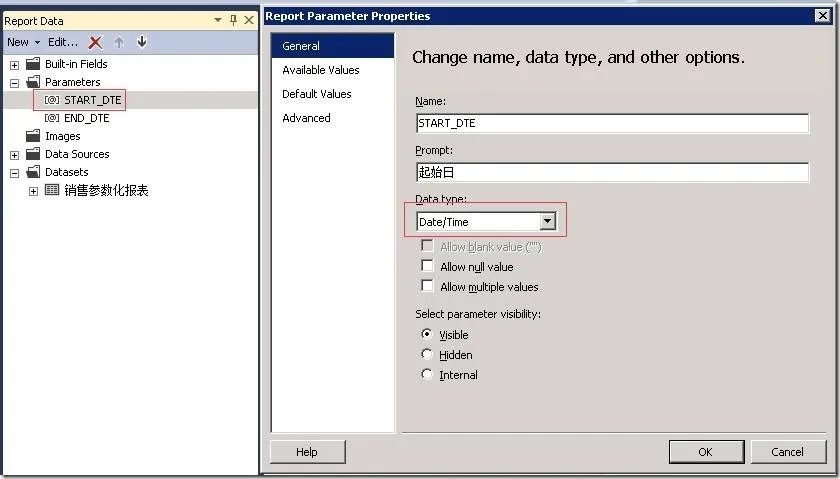The width and height of the screenshot is (840, 479).
Task: Click the Parameters folder icon
Action: tap(33, 82)
